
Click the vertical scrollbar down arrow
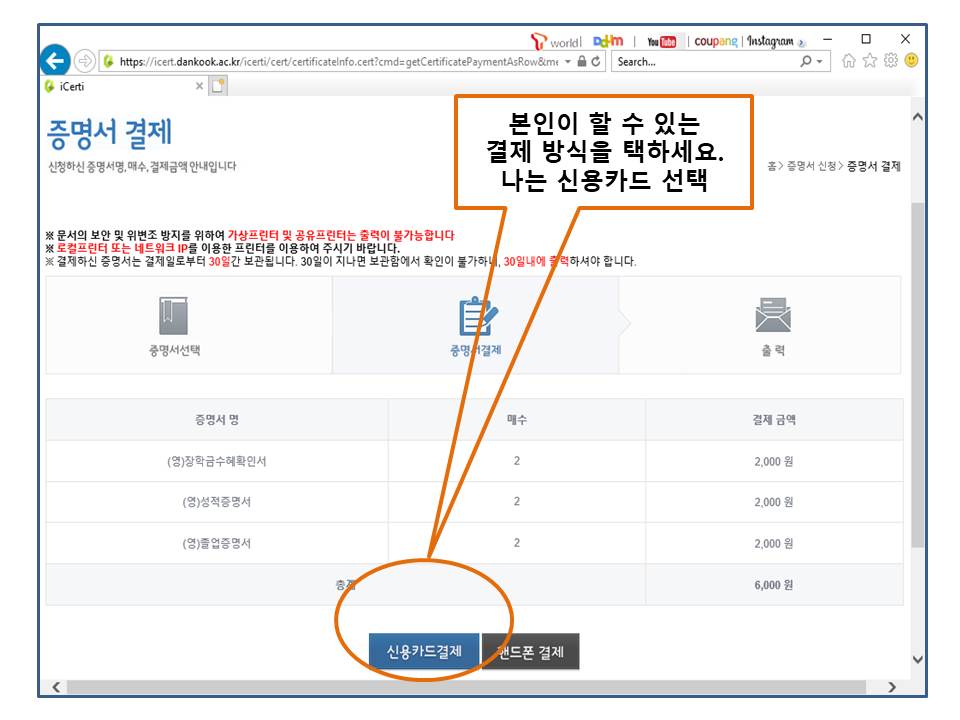tap(918, 659)
